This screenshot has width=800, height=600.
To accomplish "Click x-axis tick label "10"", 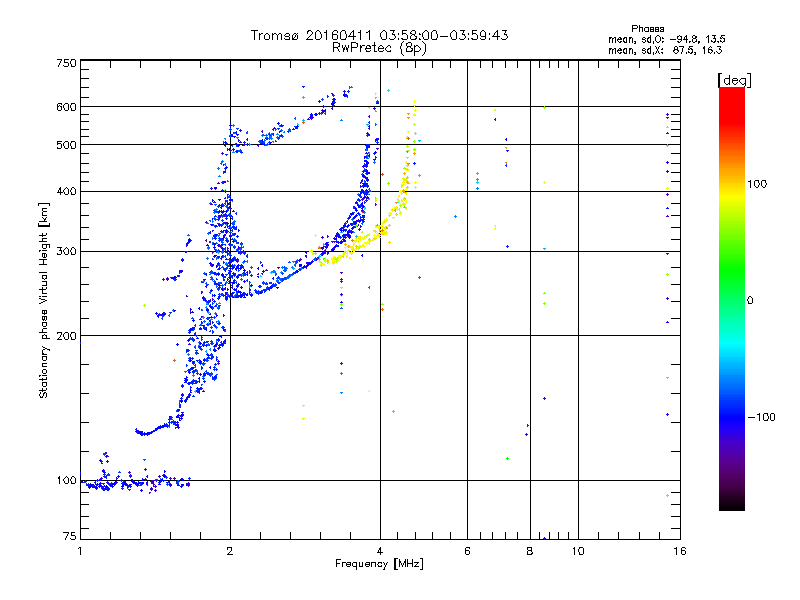I will (578, 551).
